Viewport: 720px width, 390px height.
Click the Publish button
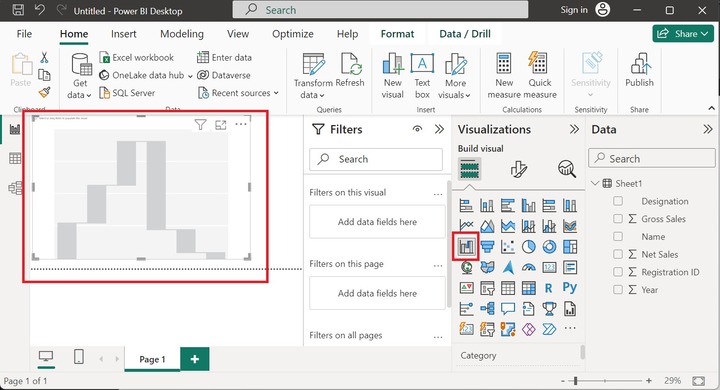tap(639, 70)
